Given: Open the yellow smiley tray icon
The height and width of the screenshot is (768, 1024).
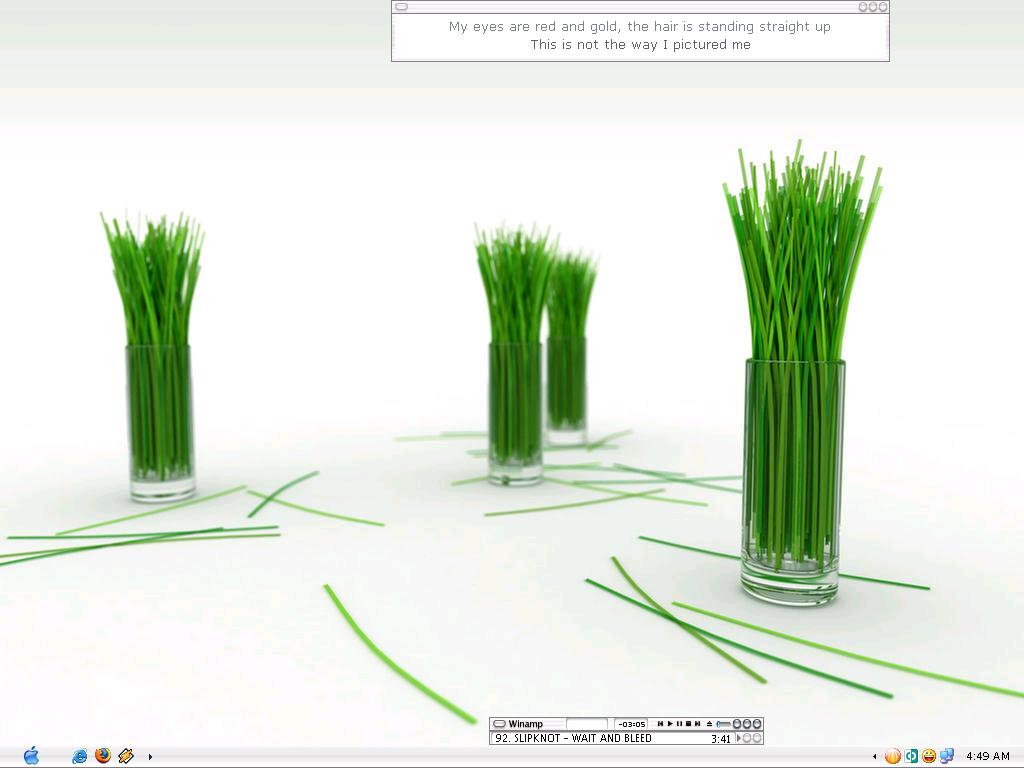Looking at the screenshot, I should tap(929, 756).
